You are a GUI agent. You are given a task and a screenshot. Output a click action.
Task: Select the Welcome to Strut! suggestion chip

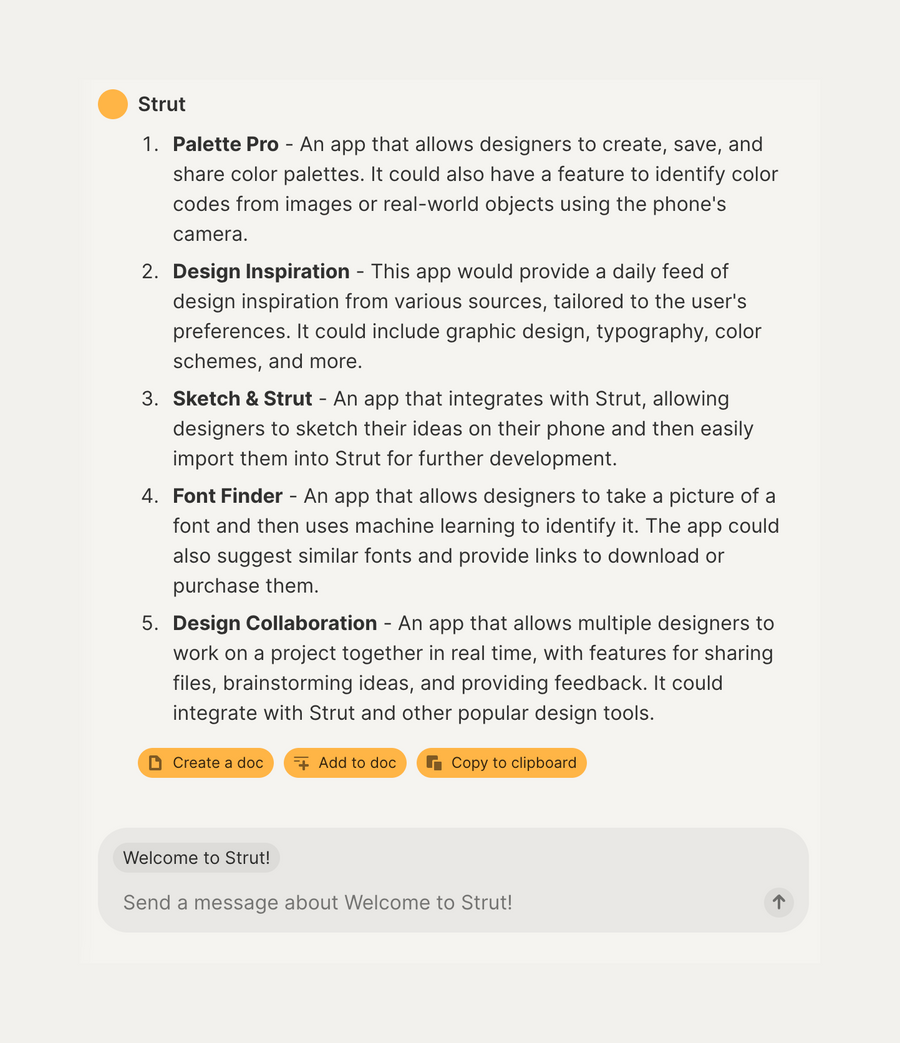pos(196,857)
